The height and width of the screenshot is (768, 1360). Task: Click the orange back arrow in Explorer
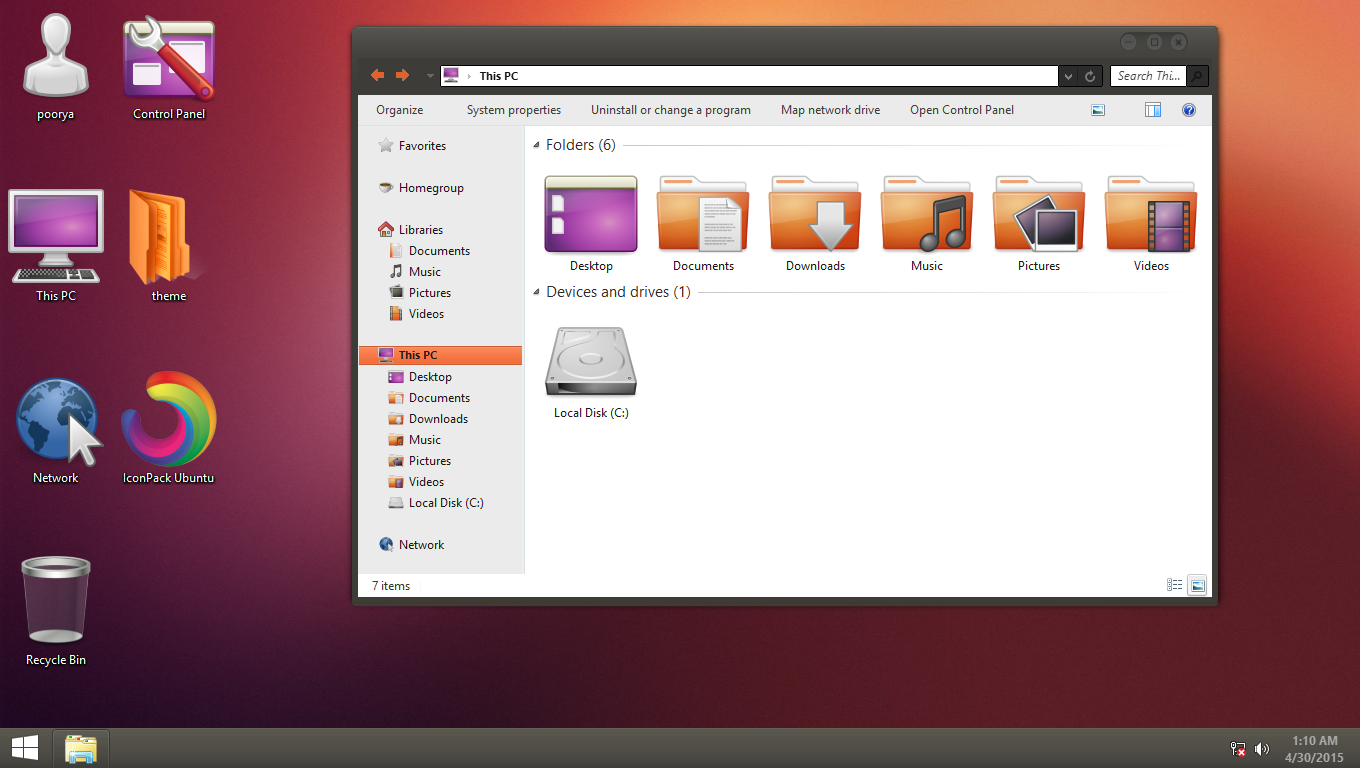(x=377, y=76)
